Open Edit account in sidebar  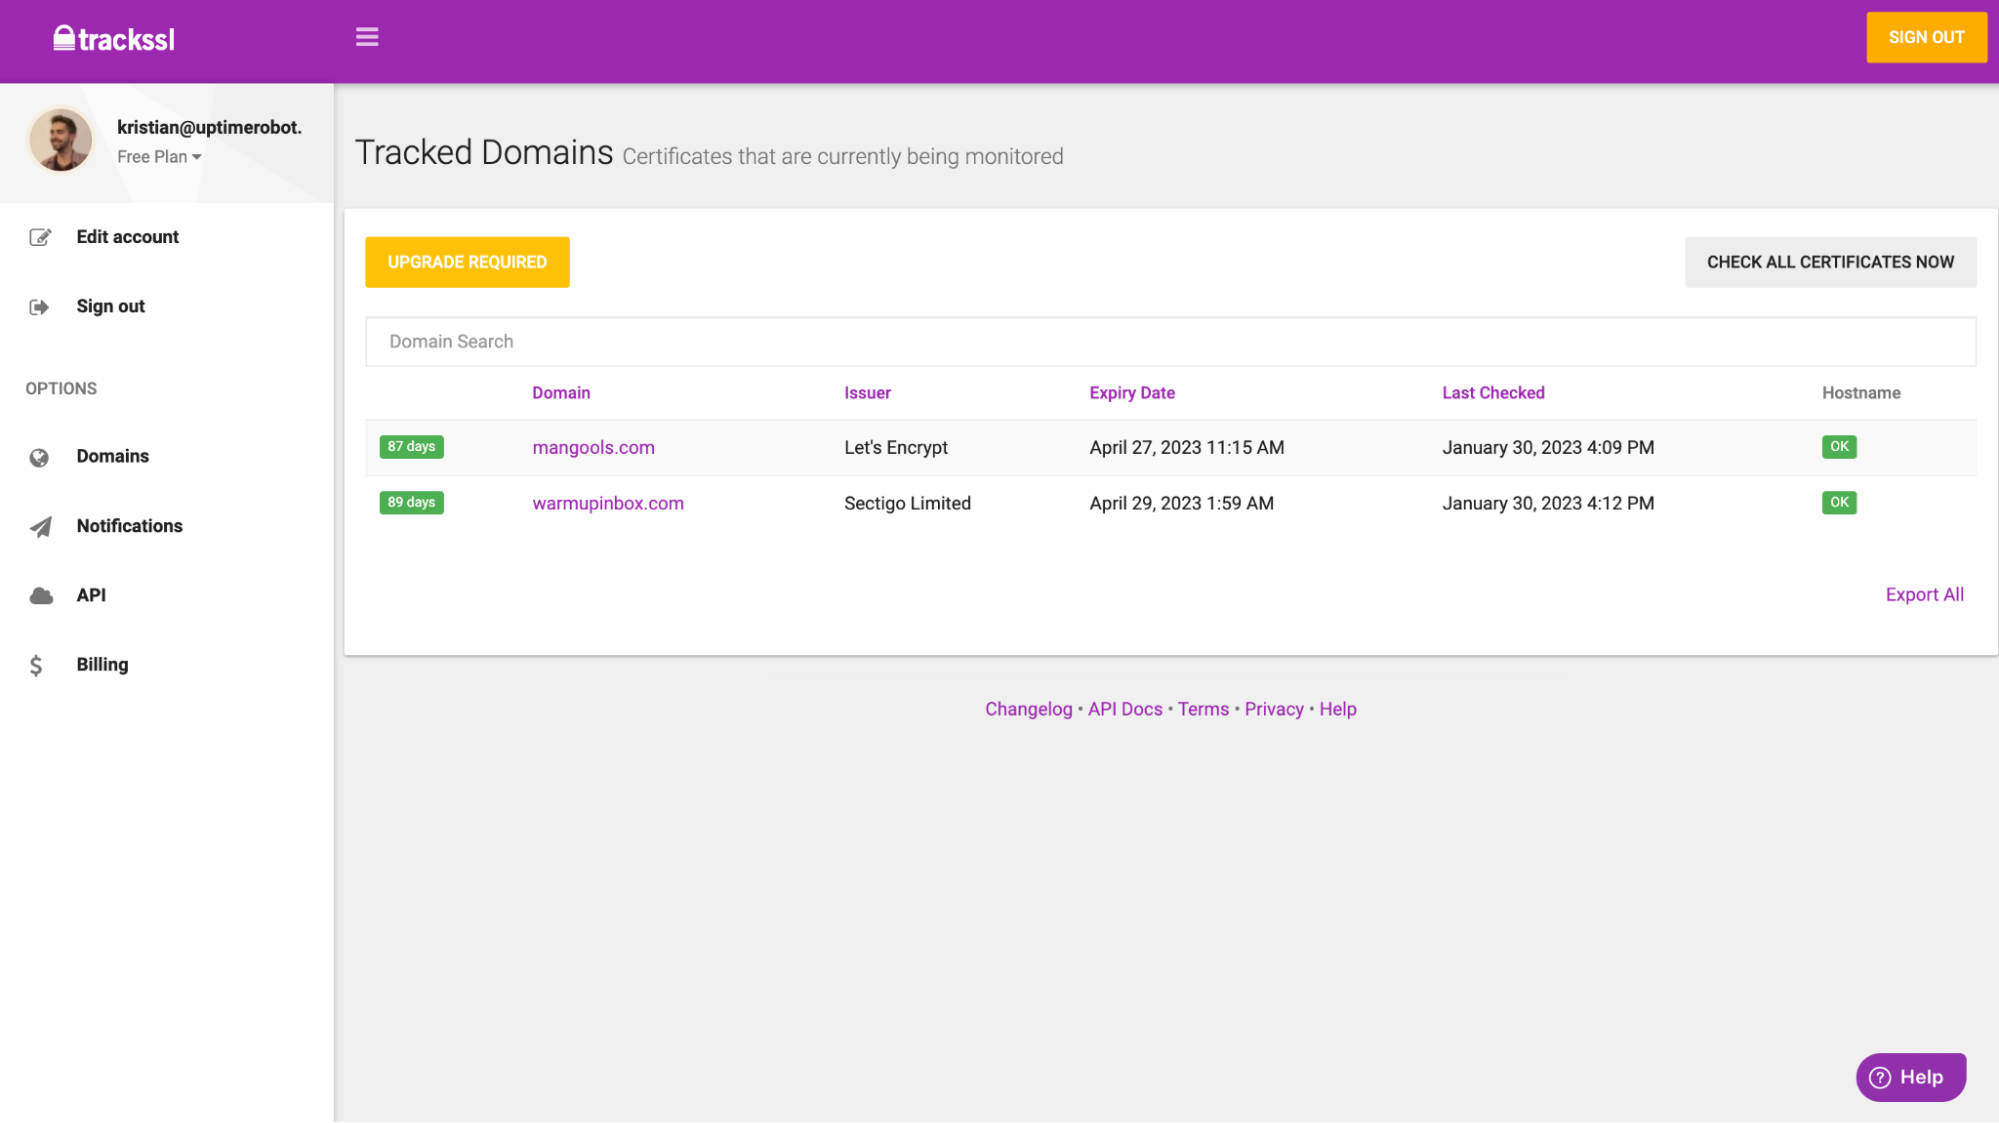click(128, 237)
